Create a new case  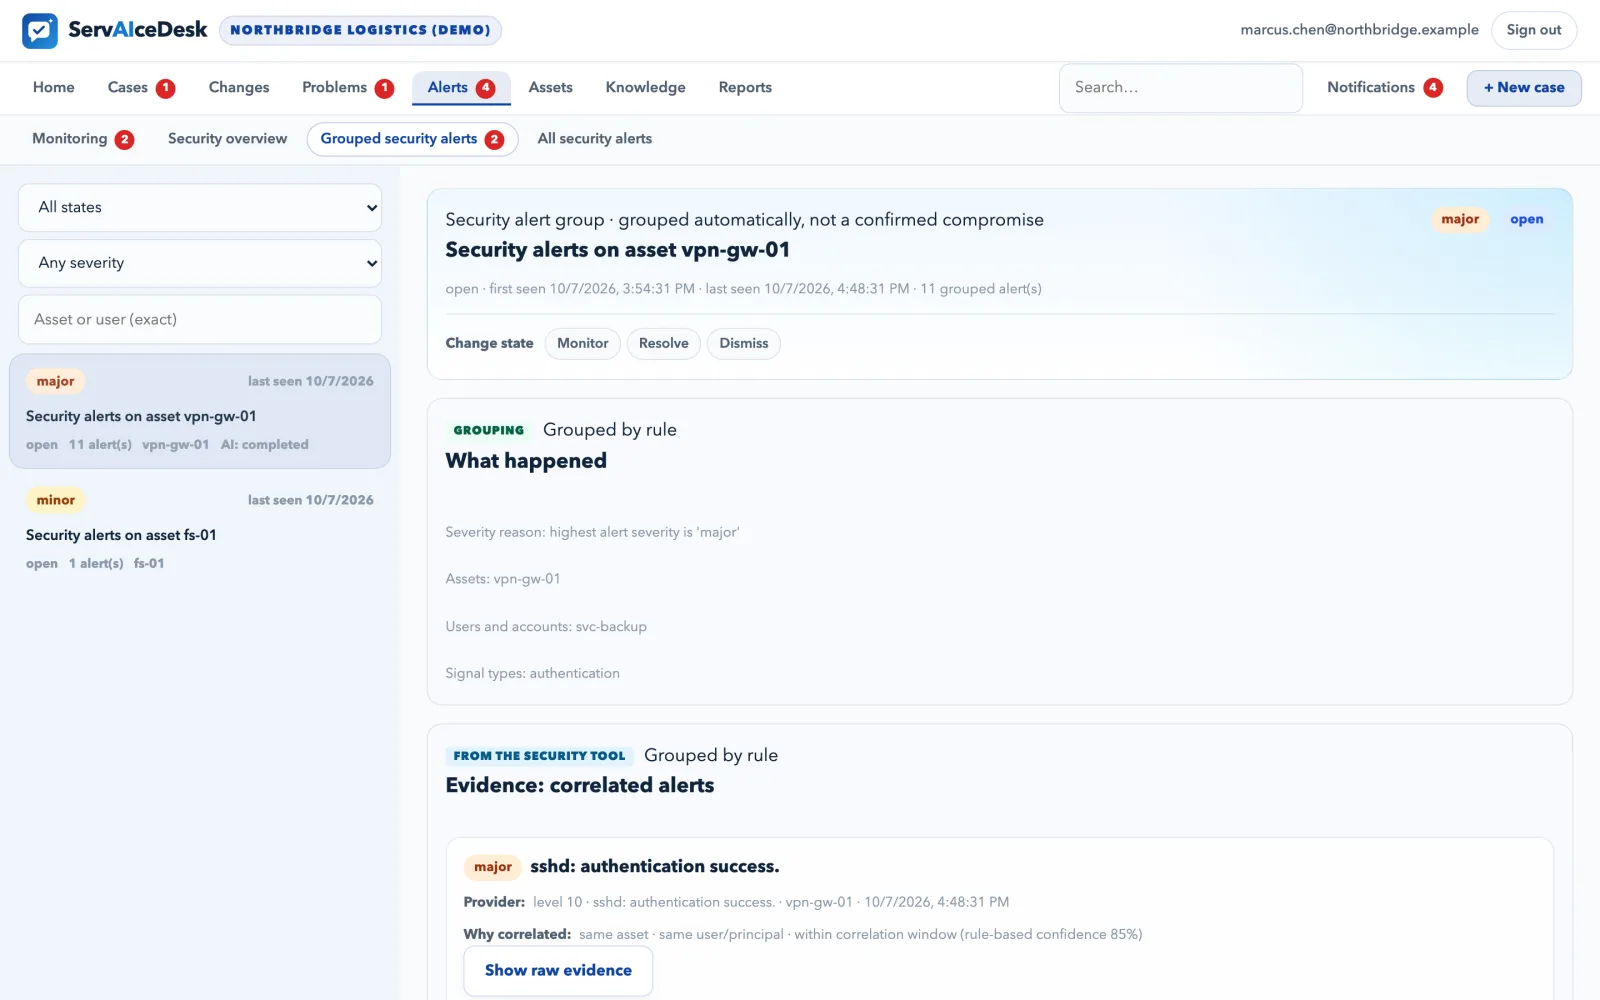tap(1523, 88)
